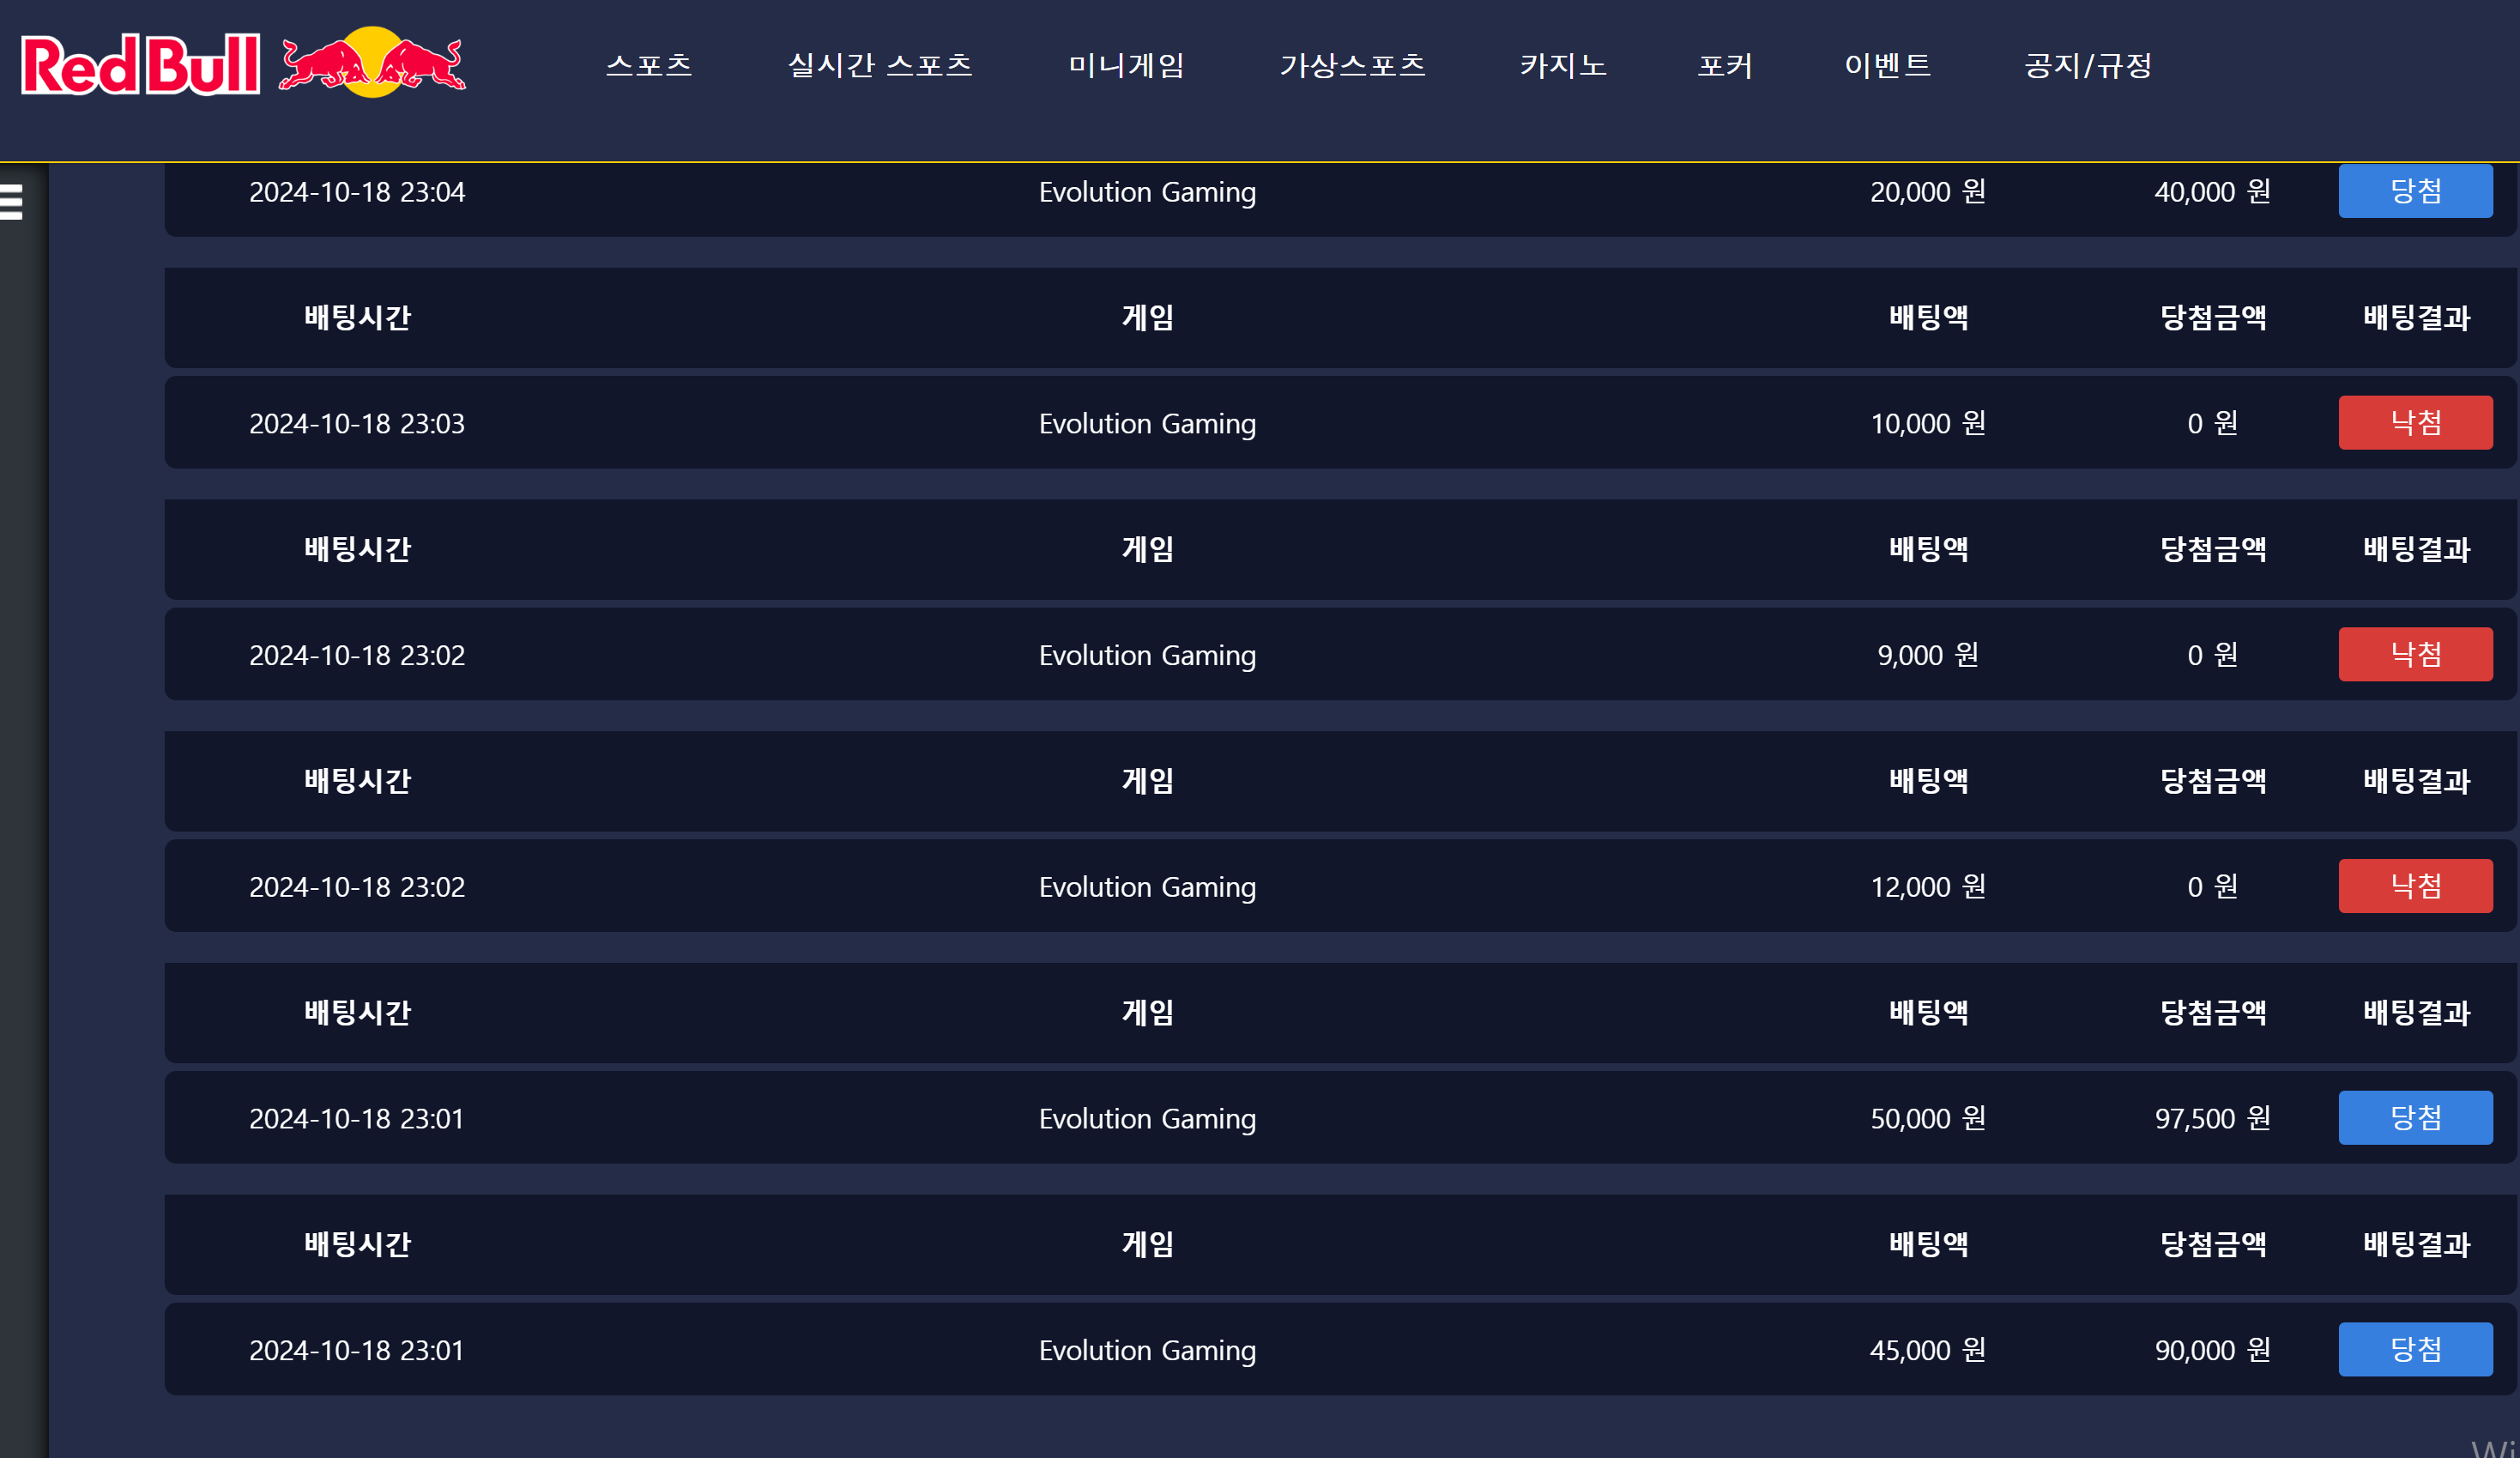Open the 스포츠 menu
Image resolution: width=2520 pixels, height=1458 pixels.
(x=649, y=66)
